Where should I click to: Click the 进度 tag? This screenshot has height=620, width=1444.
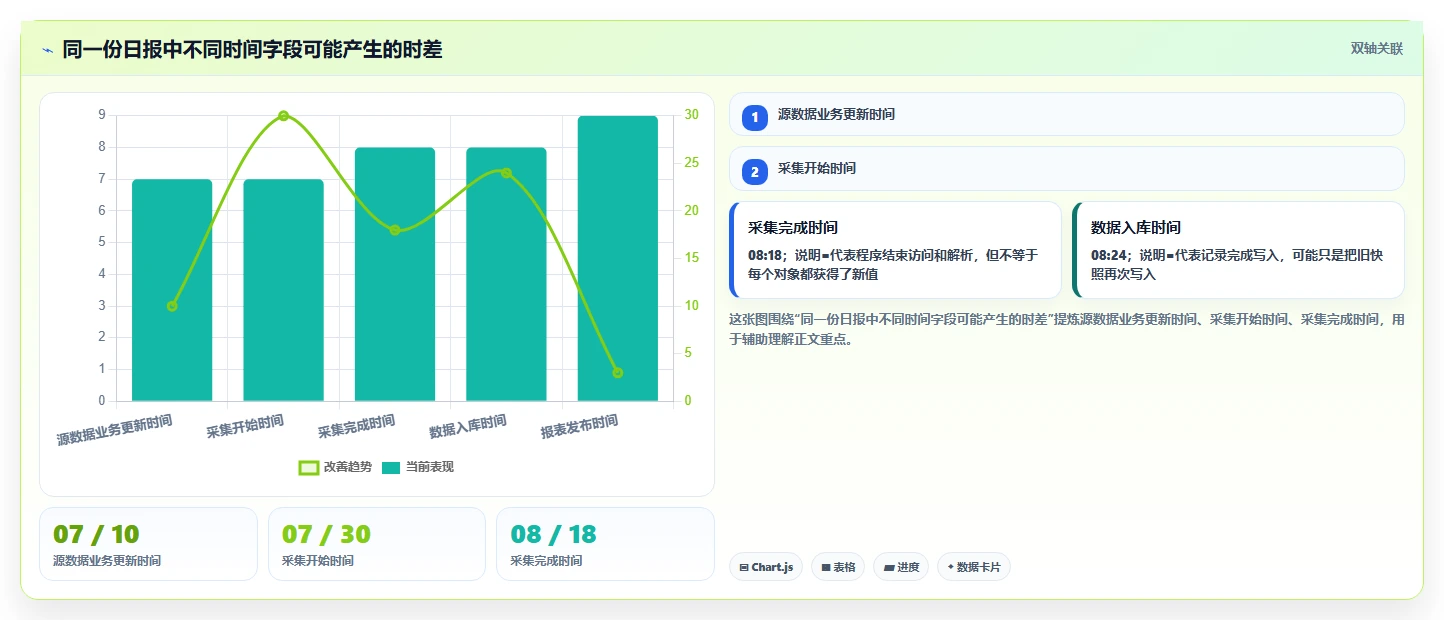tap(901, 567)
